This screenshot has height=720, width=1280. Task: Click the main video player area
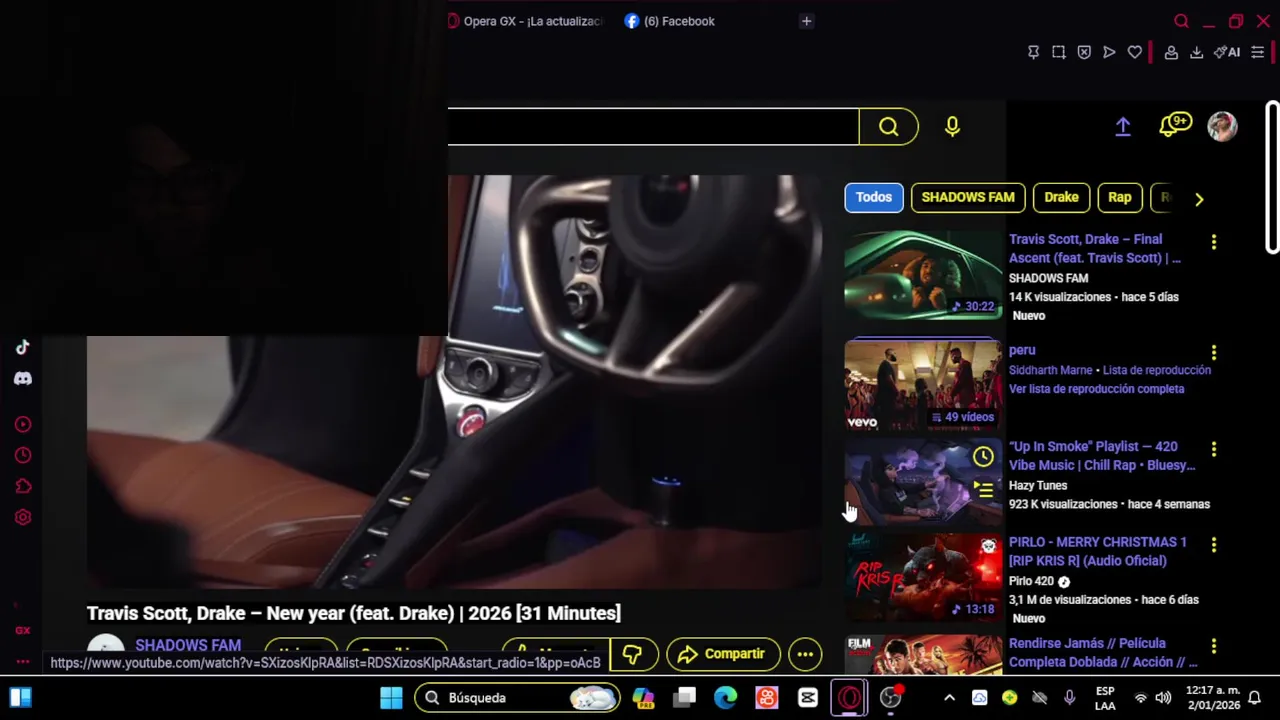[454, 382]
